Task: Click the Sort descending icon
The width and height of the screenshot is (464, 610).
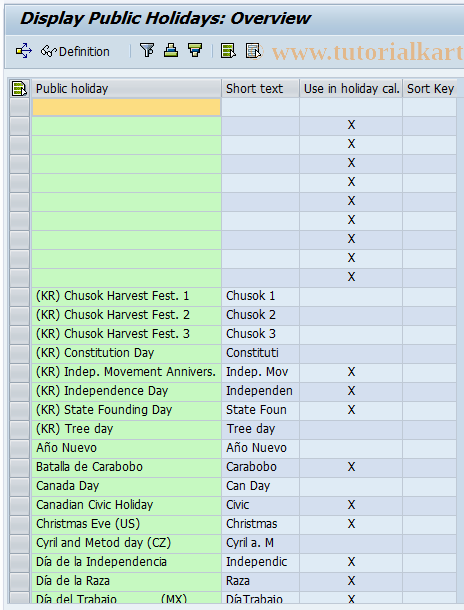Action: [195, 51]
